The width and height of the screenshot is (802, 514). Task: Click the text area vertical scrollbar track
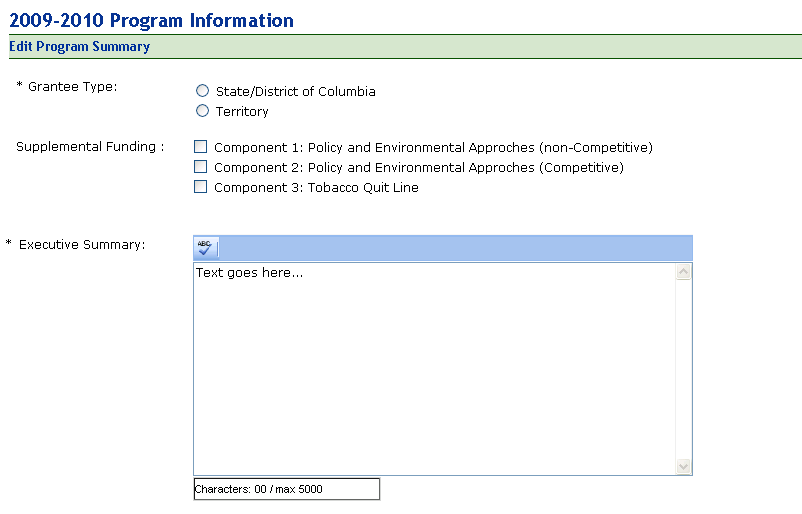(684, 370)
